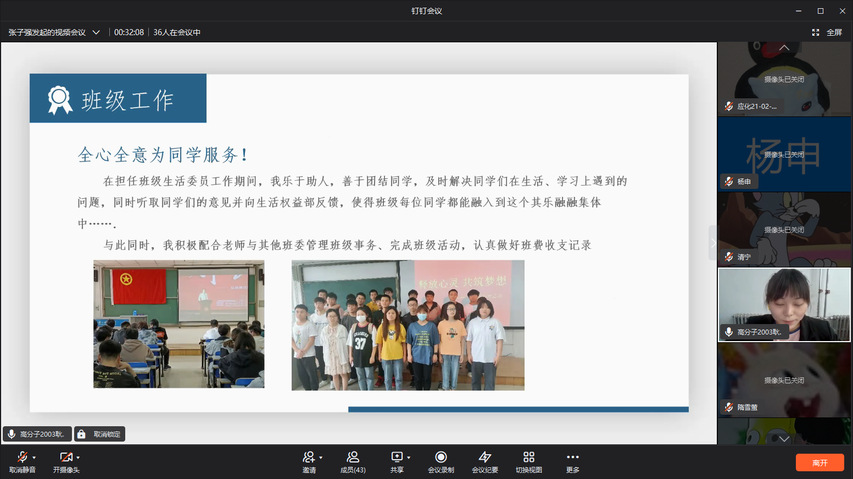853x479 pixels.
Task: Click the 共享 screen share icon
Action: point(396,457)
